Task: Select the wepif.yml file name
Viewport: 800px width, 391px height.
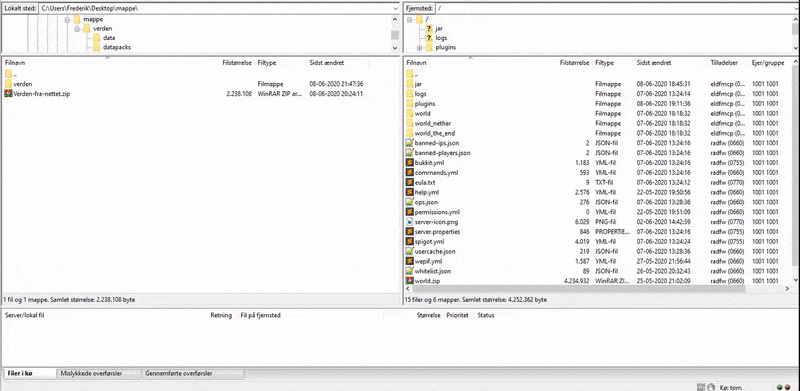Action: 429,261
